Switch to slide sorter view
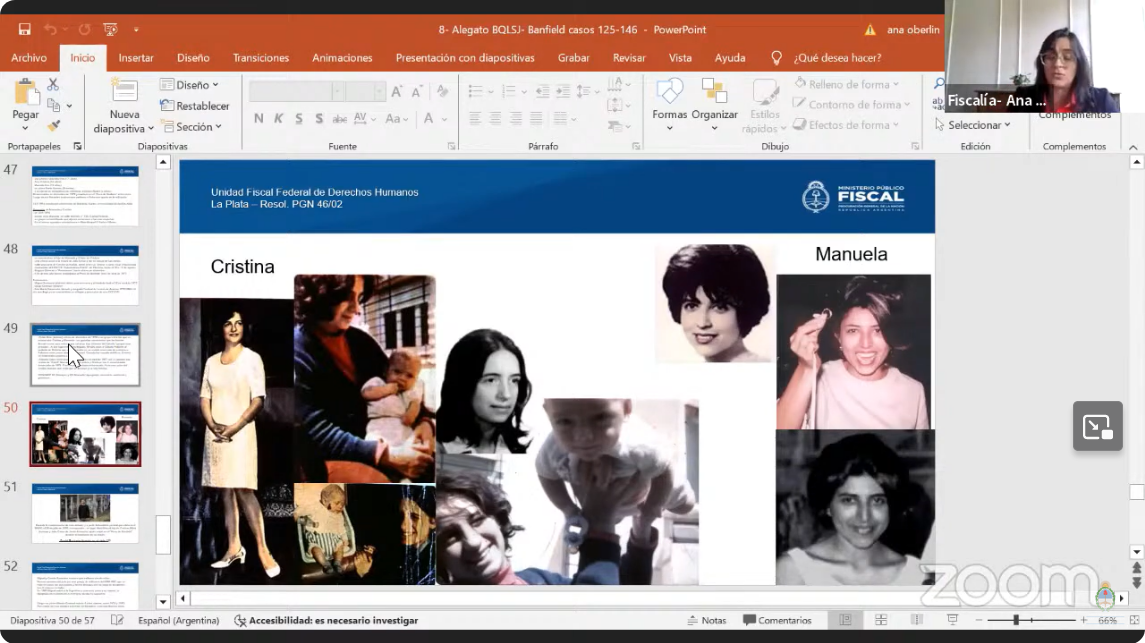 point(881,620)
